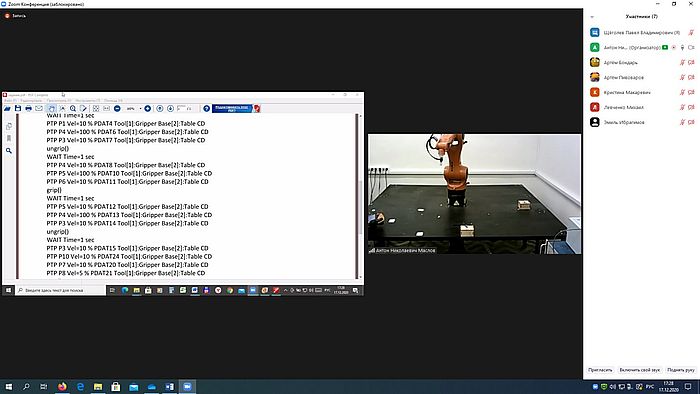Viewport: 700px width, 394px height.
Task: Go to previous page with up arrow icon
Action: (159, 108)
